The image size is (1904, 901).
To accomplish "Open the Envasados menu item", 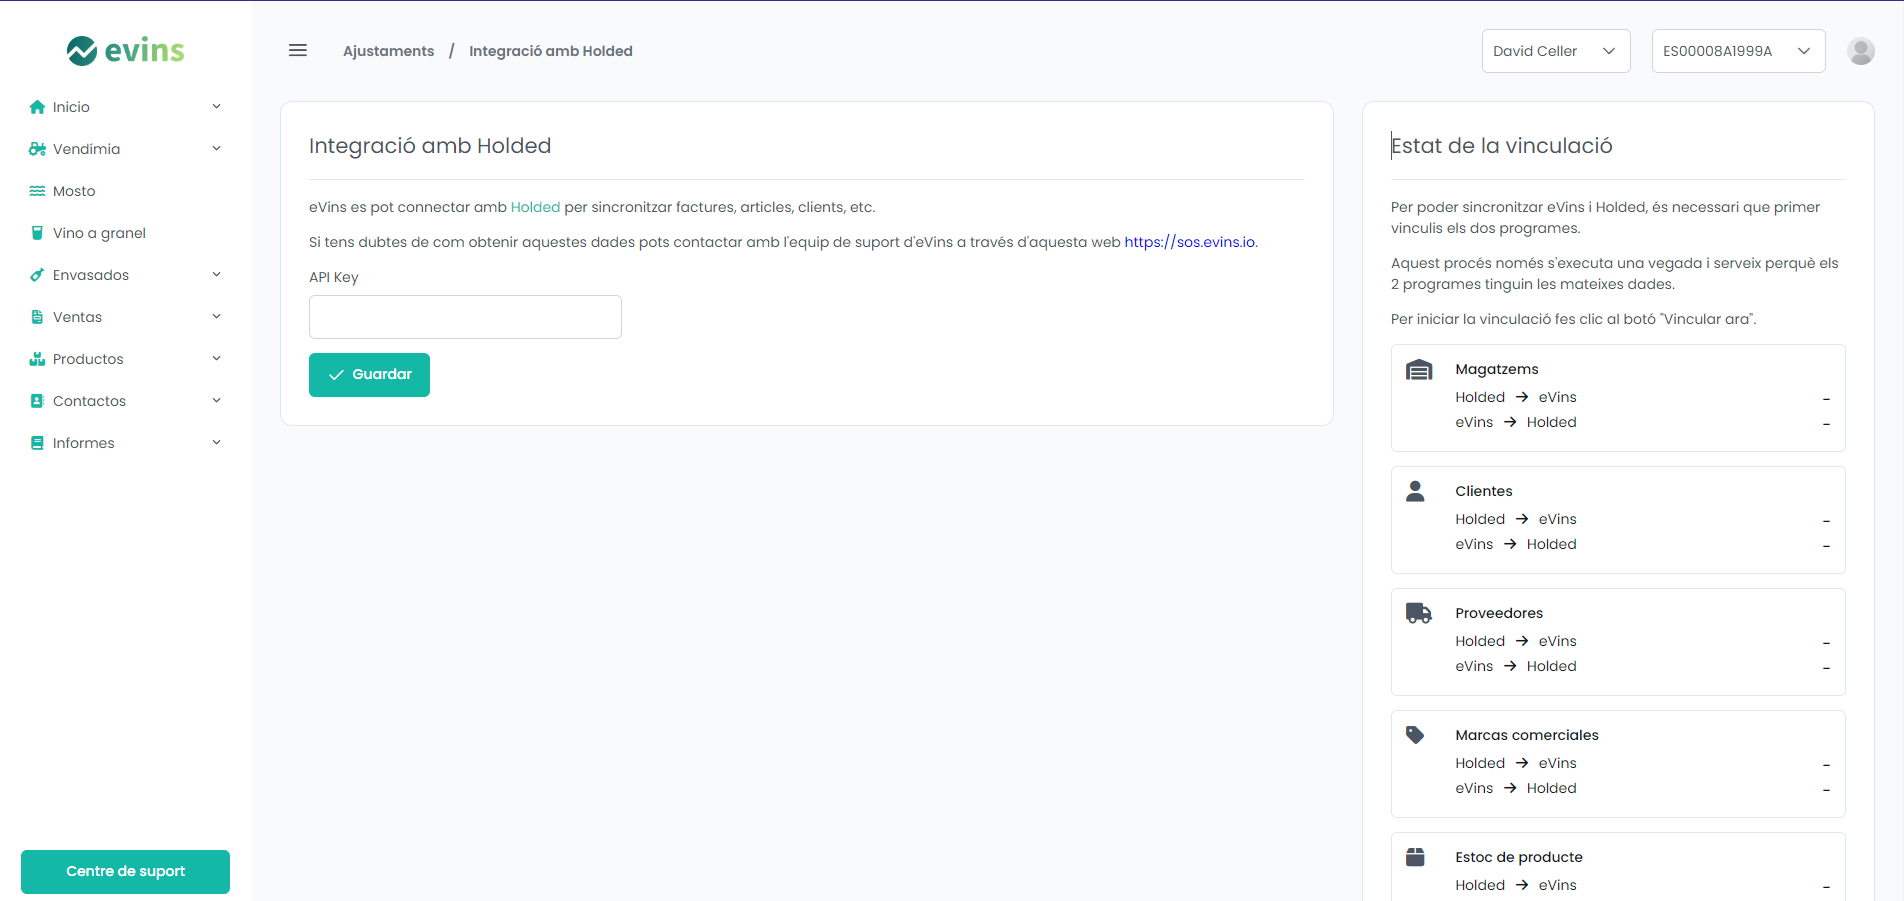I will point(126,275).
